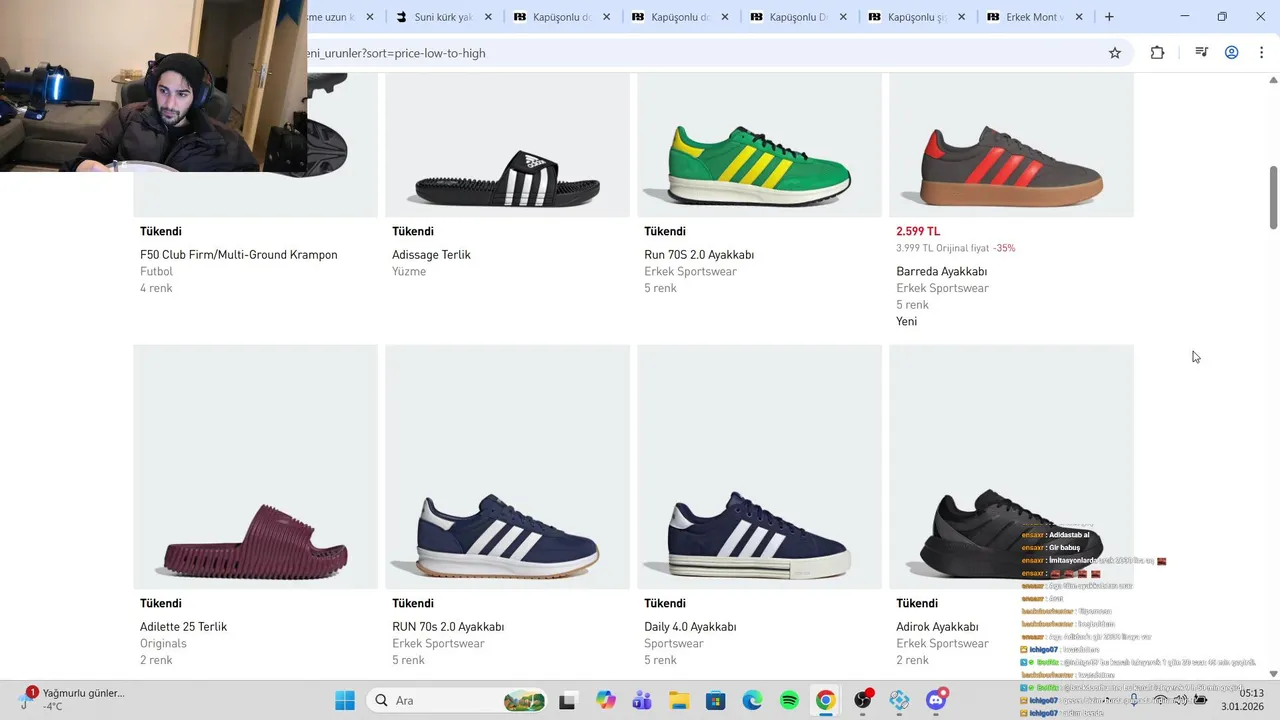Open the Daily 4.0 Ayakkabı product link
The width and height of the screenshot is (1280, 720).
(x=690, y=627)
